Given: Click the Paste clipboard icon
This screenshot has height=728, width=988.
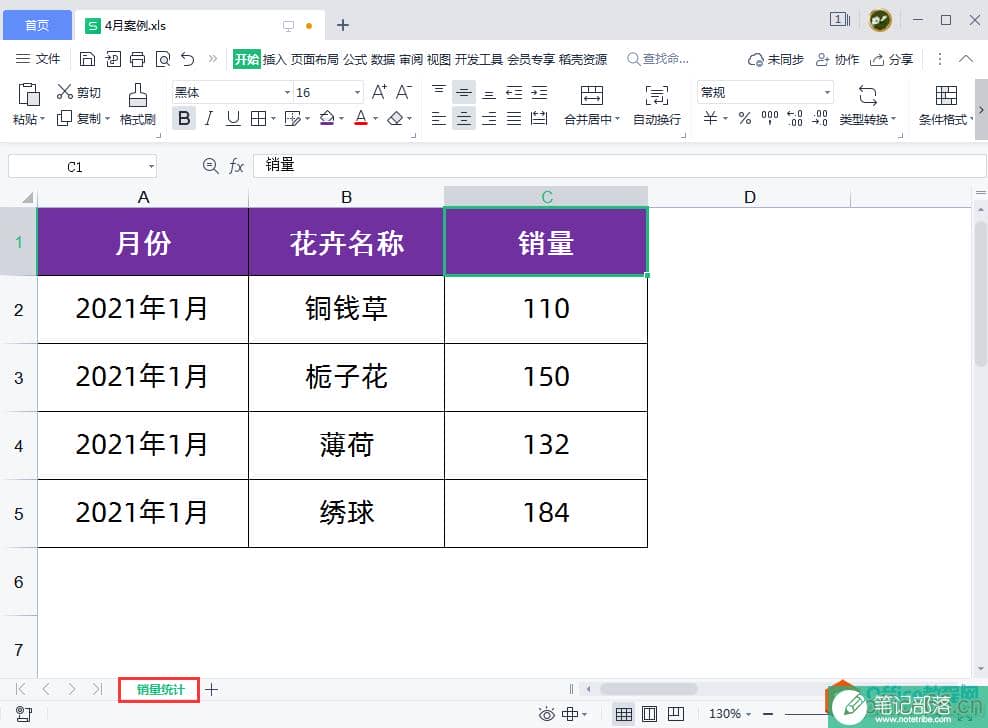Looking at the screenshot, I should pos(28,95).
